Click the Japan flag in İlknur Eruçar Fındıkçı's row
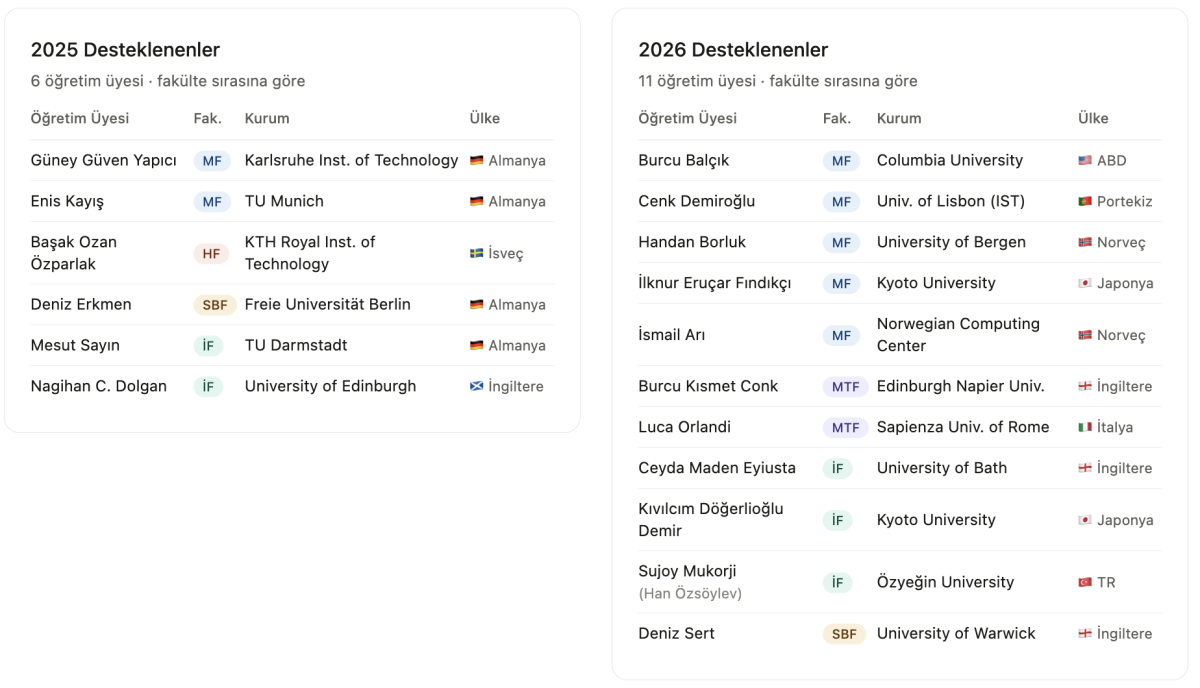Screen dimensions: 1200x688 point(1085,284)
